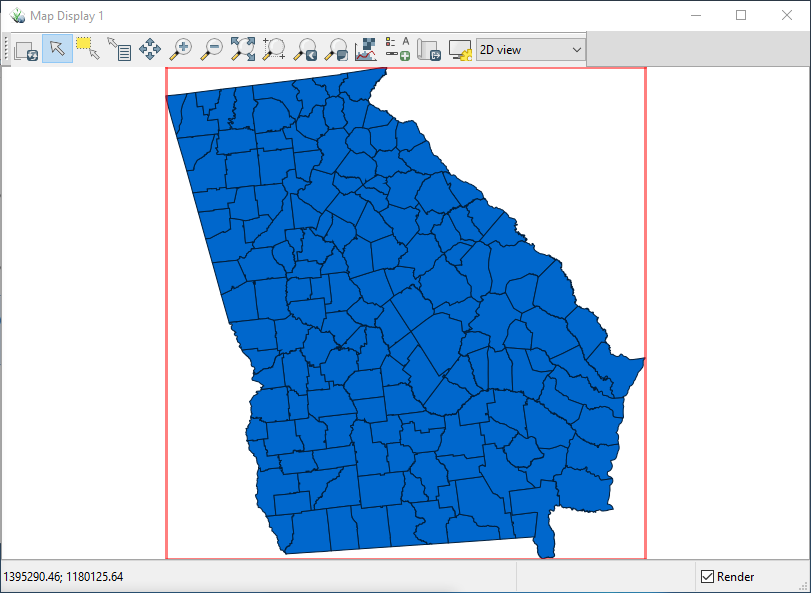Click the app logo in the title bar
Image resolution: width=811 pixels, height=593 pixels.
point(17,15)
